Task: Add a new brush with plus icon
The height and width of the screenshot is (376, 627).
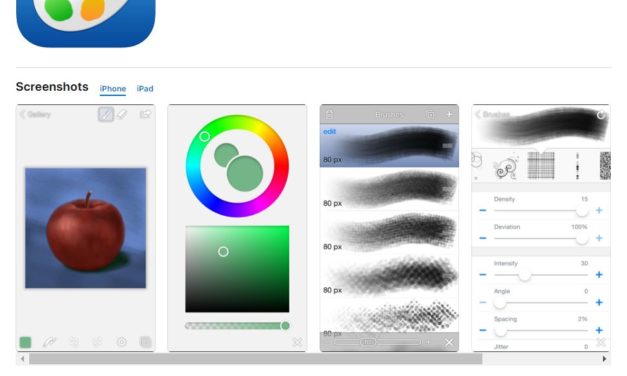Action: pos(449,115)
